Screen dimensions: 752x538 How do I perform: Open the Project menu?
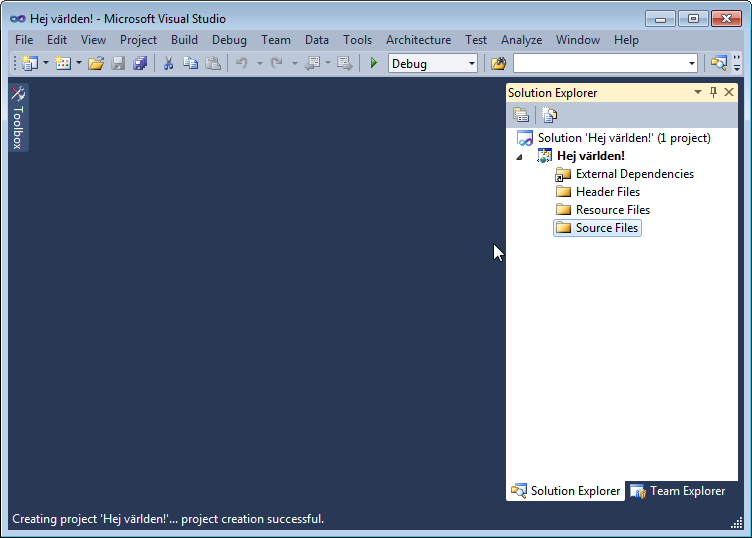(x=138, y=40)
